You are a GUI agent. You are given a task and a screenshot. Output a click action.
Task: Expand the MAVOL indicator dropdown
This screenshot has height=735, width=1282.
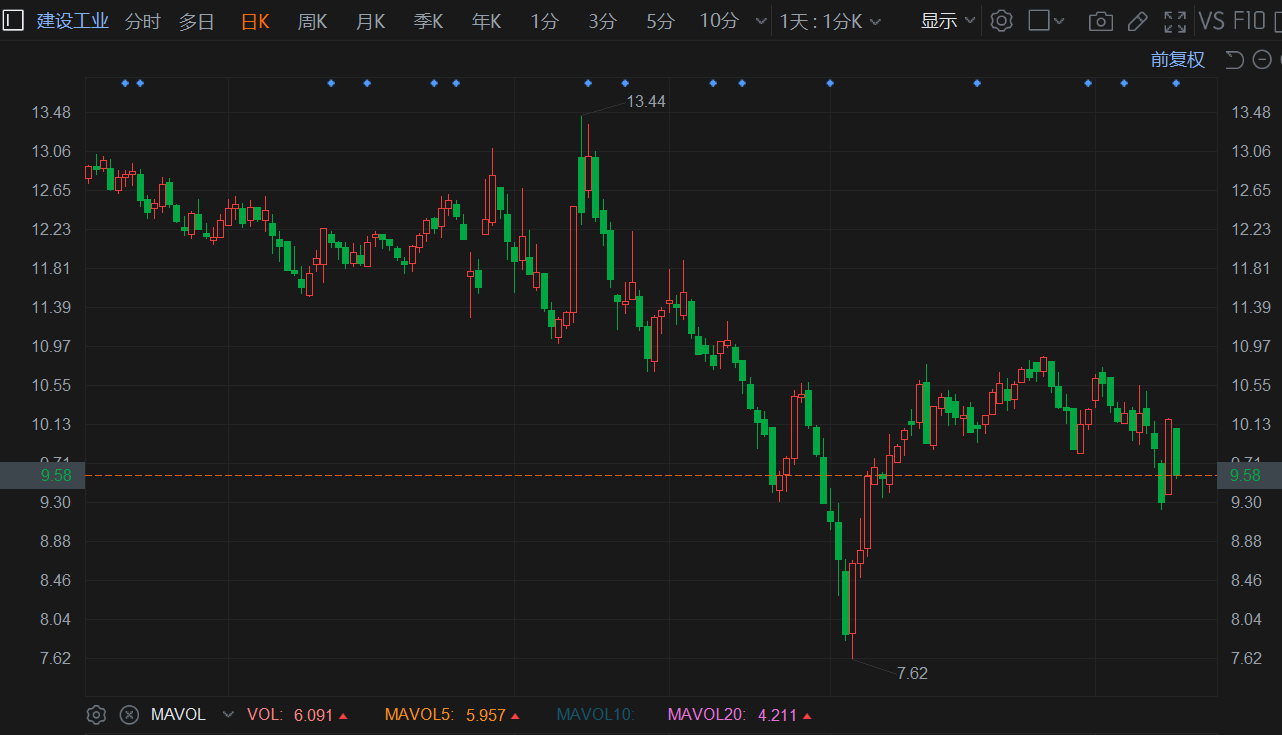coord(228,714)
